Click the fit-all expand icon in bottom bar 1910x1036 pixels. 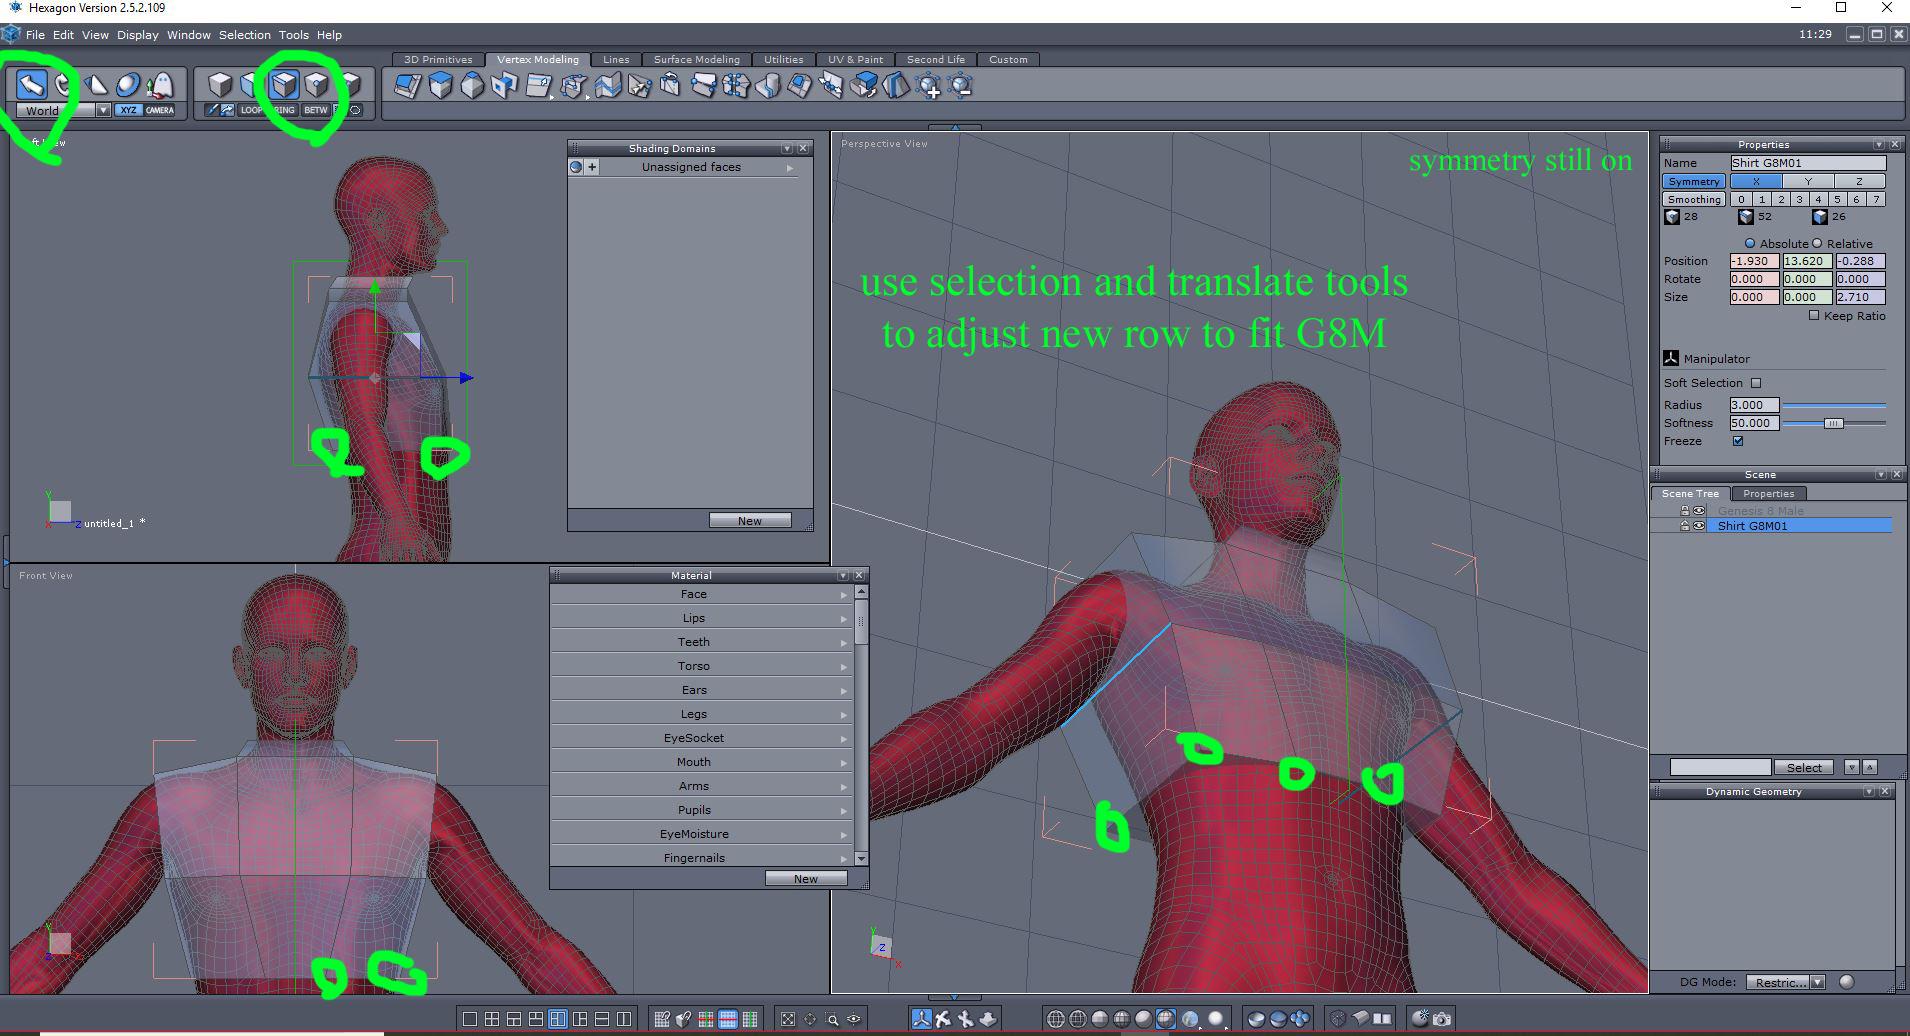(788, 1019)
